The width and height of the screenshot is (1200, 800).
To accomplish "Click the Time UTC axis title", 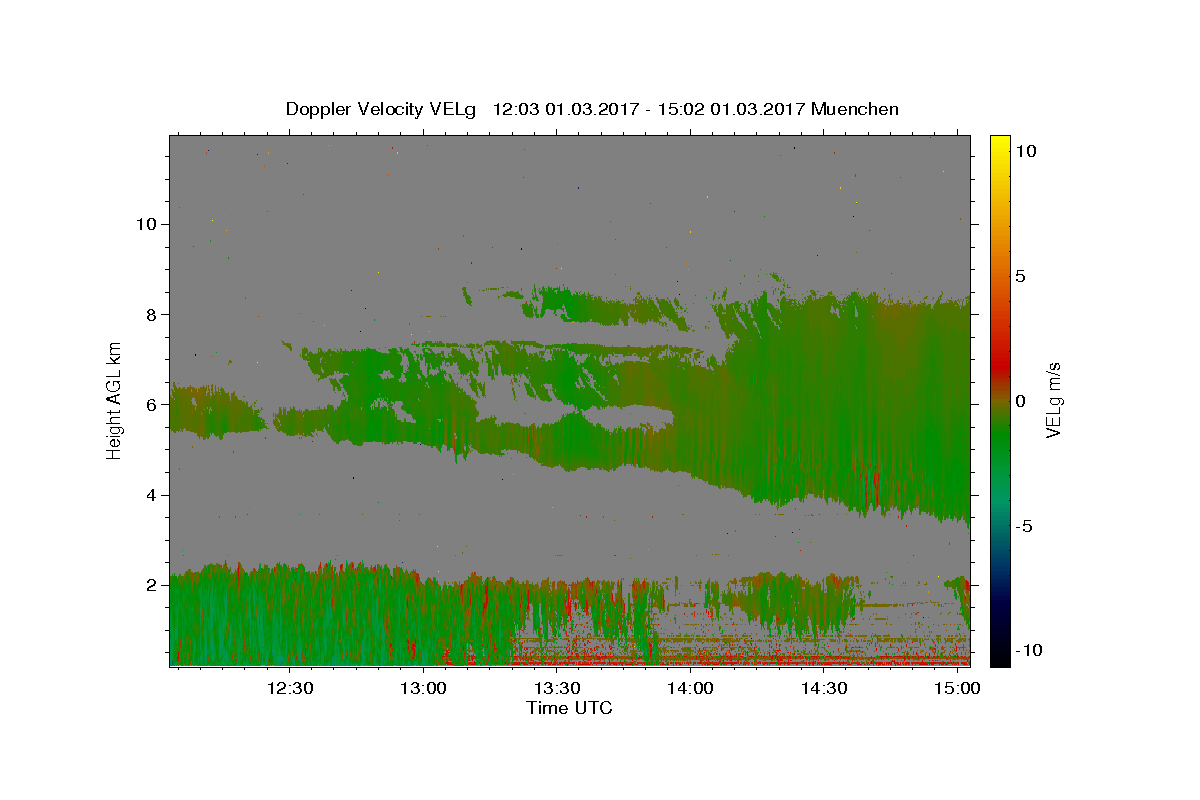I will click(x=569, y=708).
